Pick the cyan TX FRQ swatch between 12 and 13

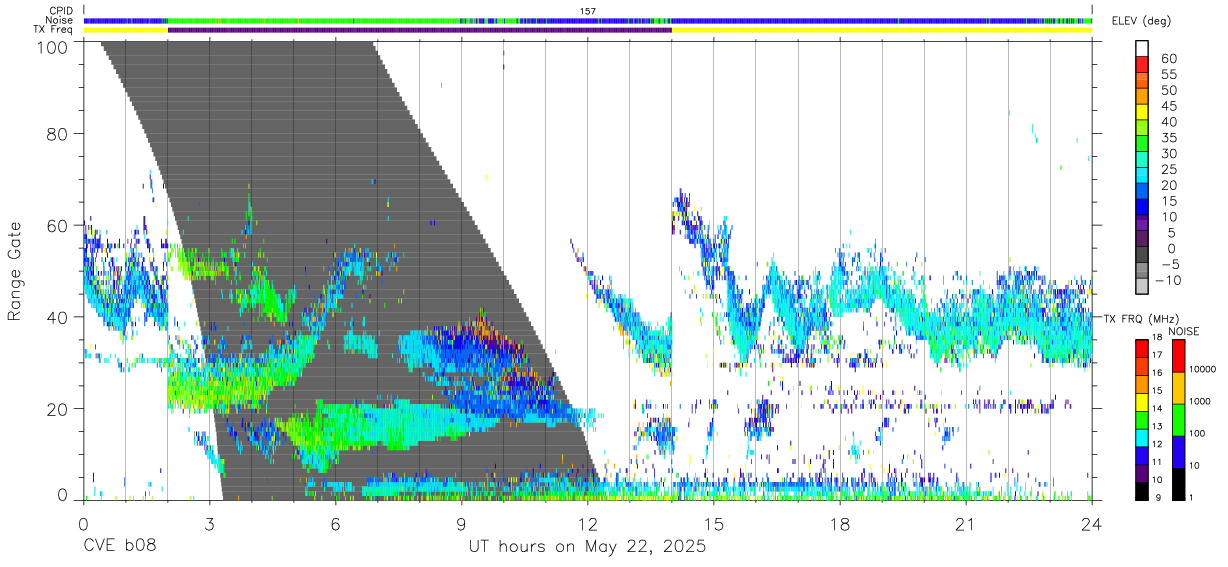[1141, 436]
